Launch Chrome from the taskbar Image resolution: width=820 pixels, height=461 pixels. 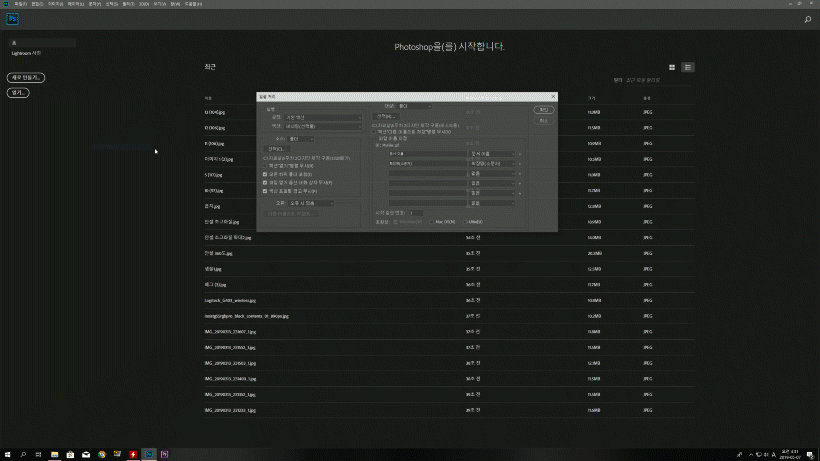(101, 454)
